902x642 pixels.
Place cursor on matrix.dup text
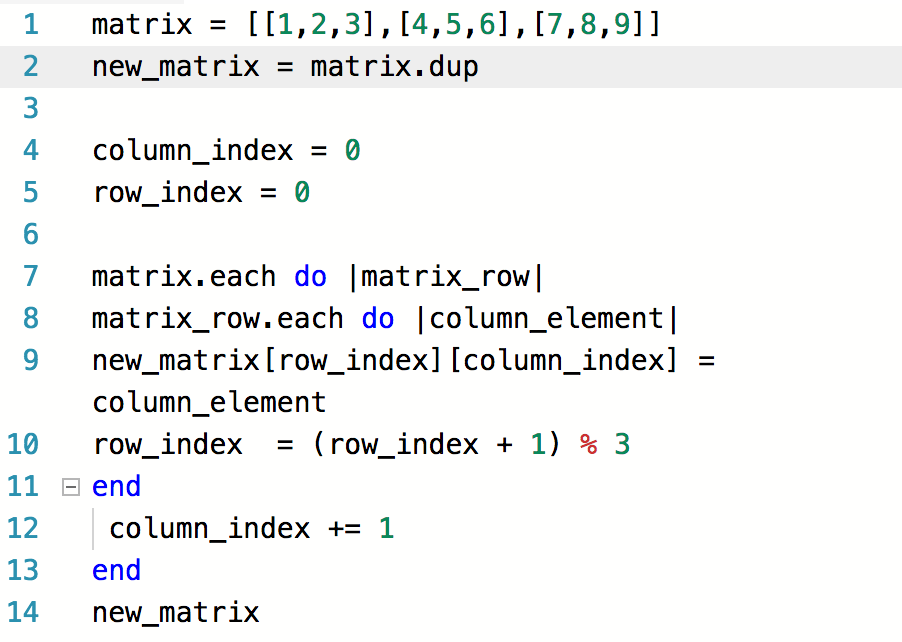394,67
